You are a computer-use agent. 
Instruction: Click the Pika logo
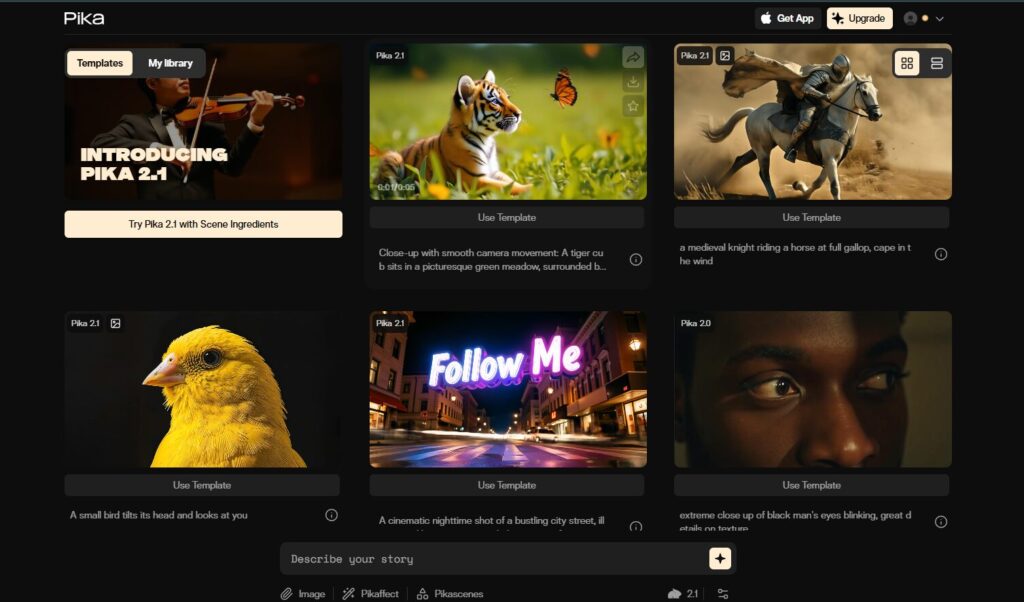point(84,18)
